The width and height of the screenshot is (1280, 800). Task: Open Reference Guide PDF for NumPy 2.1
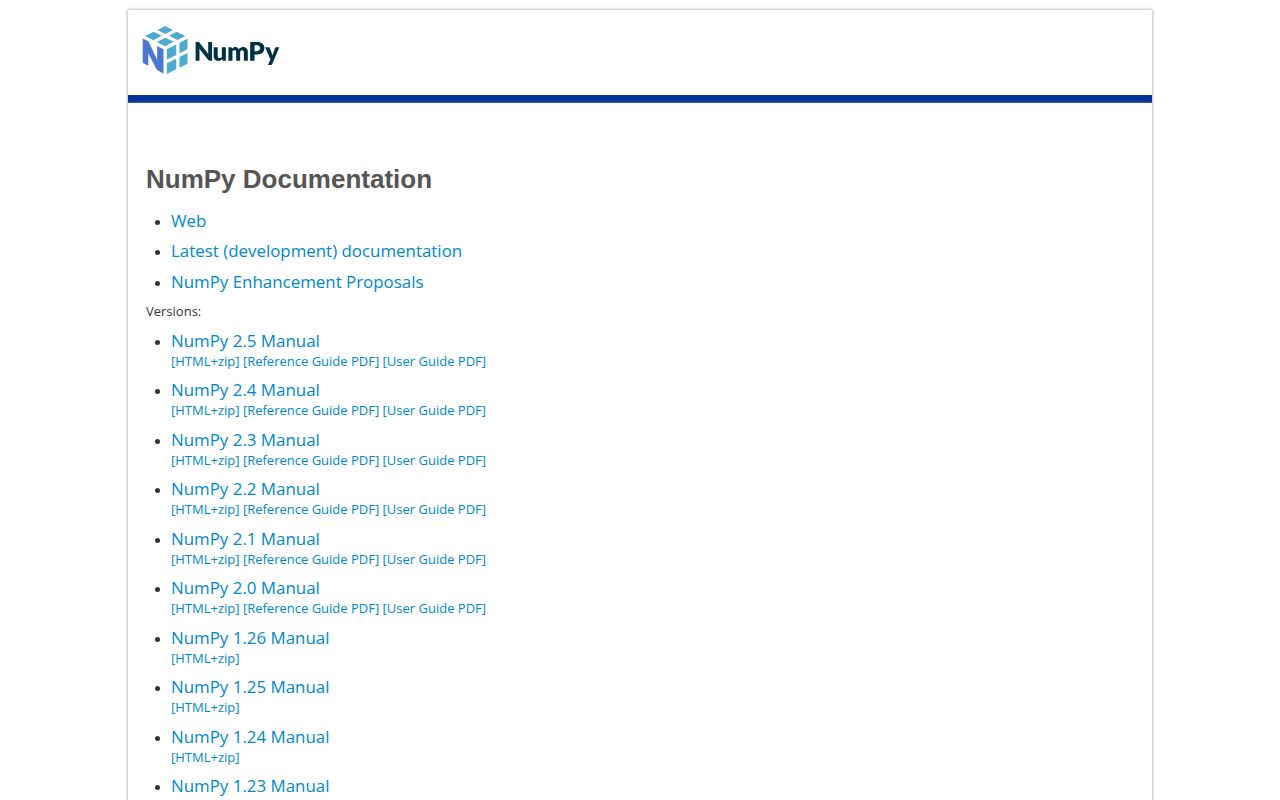(311, 559)
